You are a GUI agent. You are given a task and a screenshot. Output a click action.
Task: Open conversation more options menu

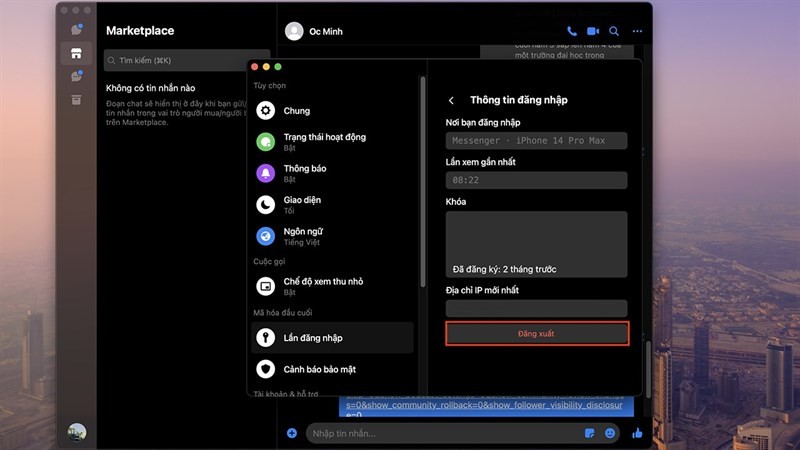(x=637, y=31)
